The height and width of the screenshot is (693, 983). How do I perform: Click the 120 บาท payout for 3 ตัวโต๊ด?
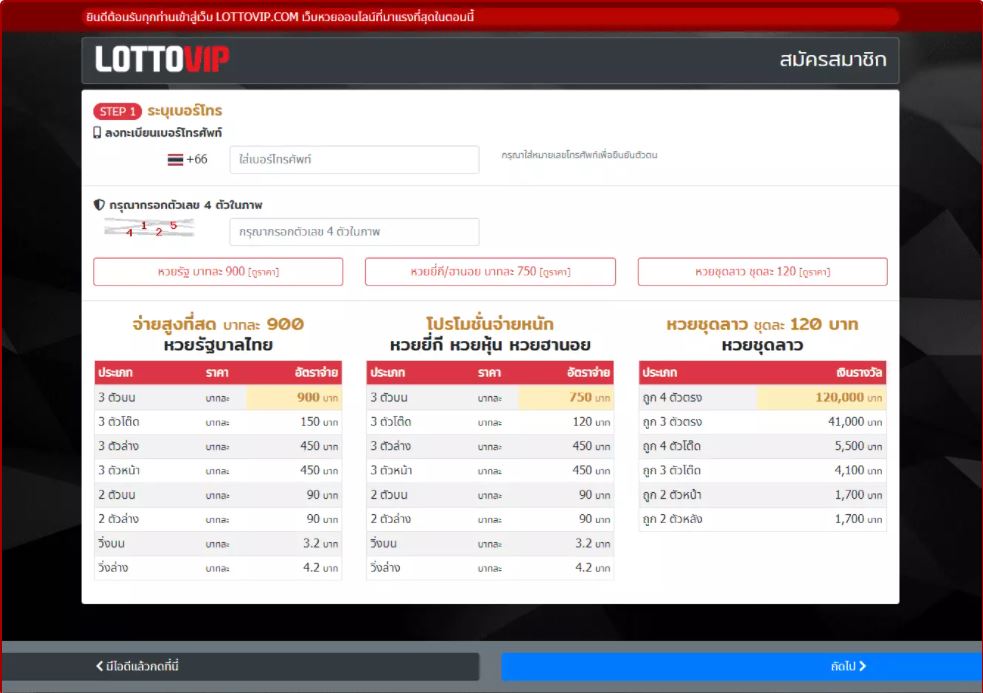[x=591, y=422]
